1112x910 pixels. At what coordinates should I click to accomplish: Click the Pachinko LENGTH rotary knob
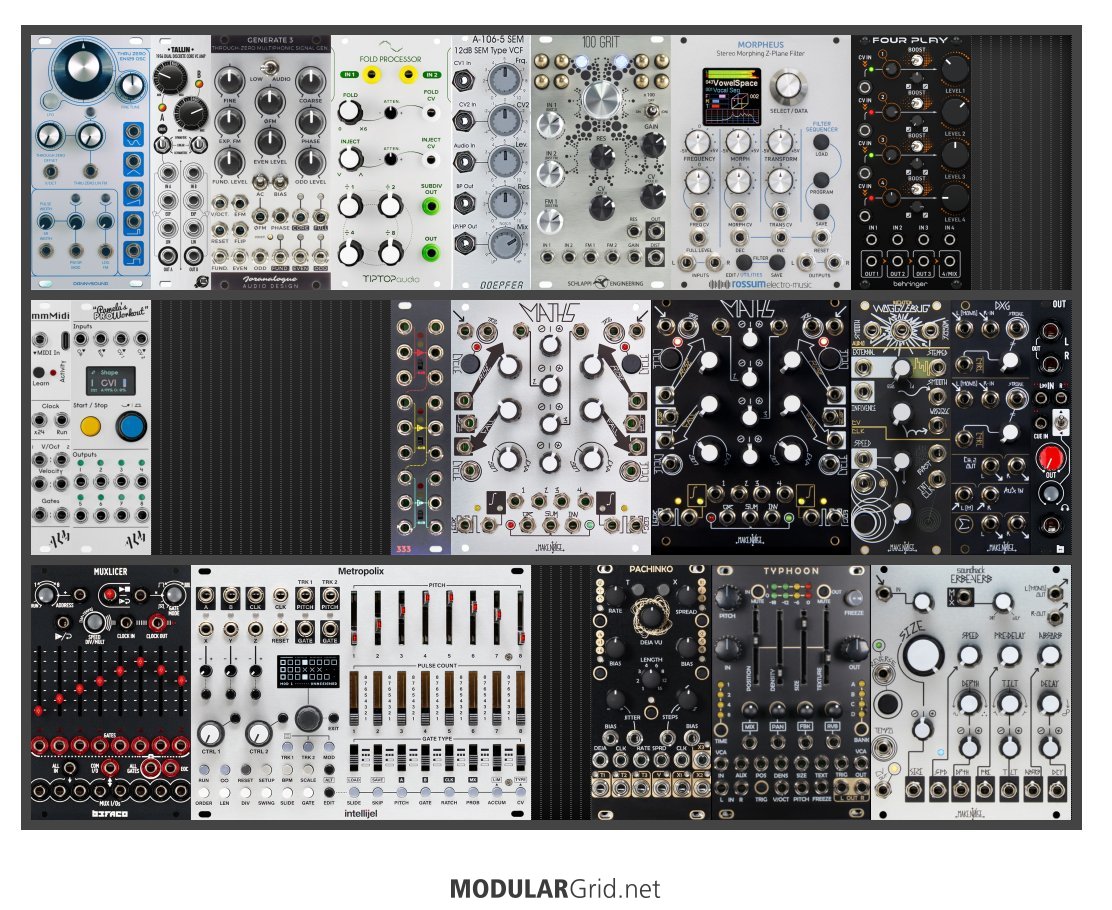pos(650,679)
